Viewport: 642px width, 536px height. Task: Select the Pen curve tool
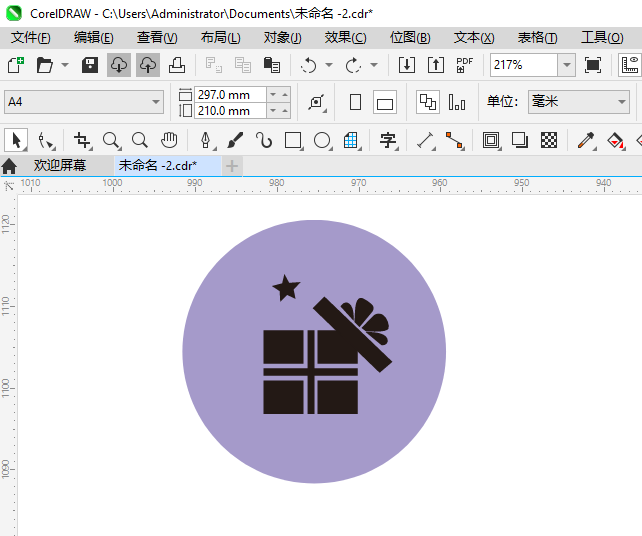click(206, 140)
